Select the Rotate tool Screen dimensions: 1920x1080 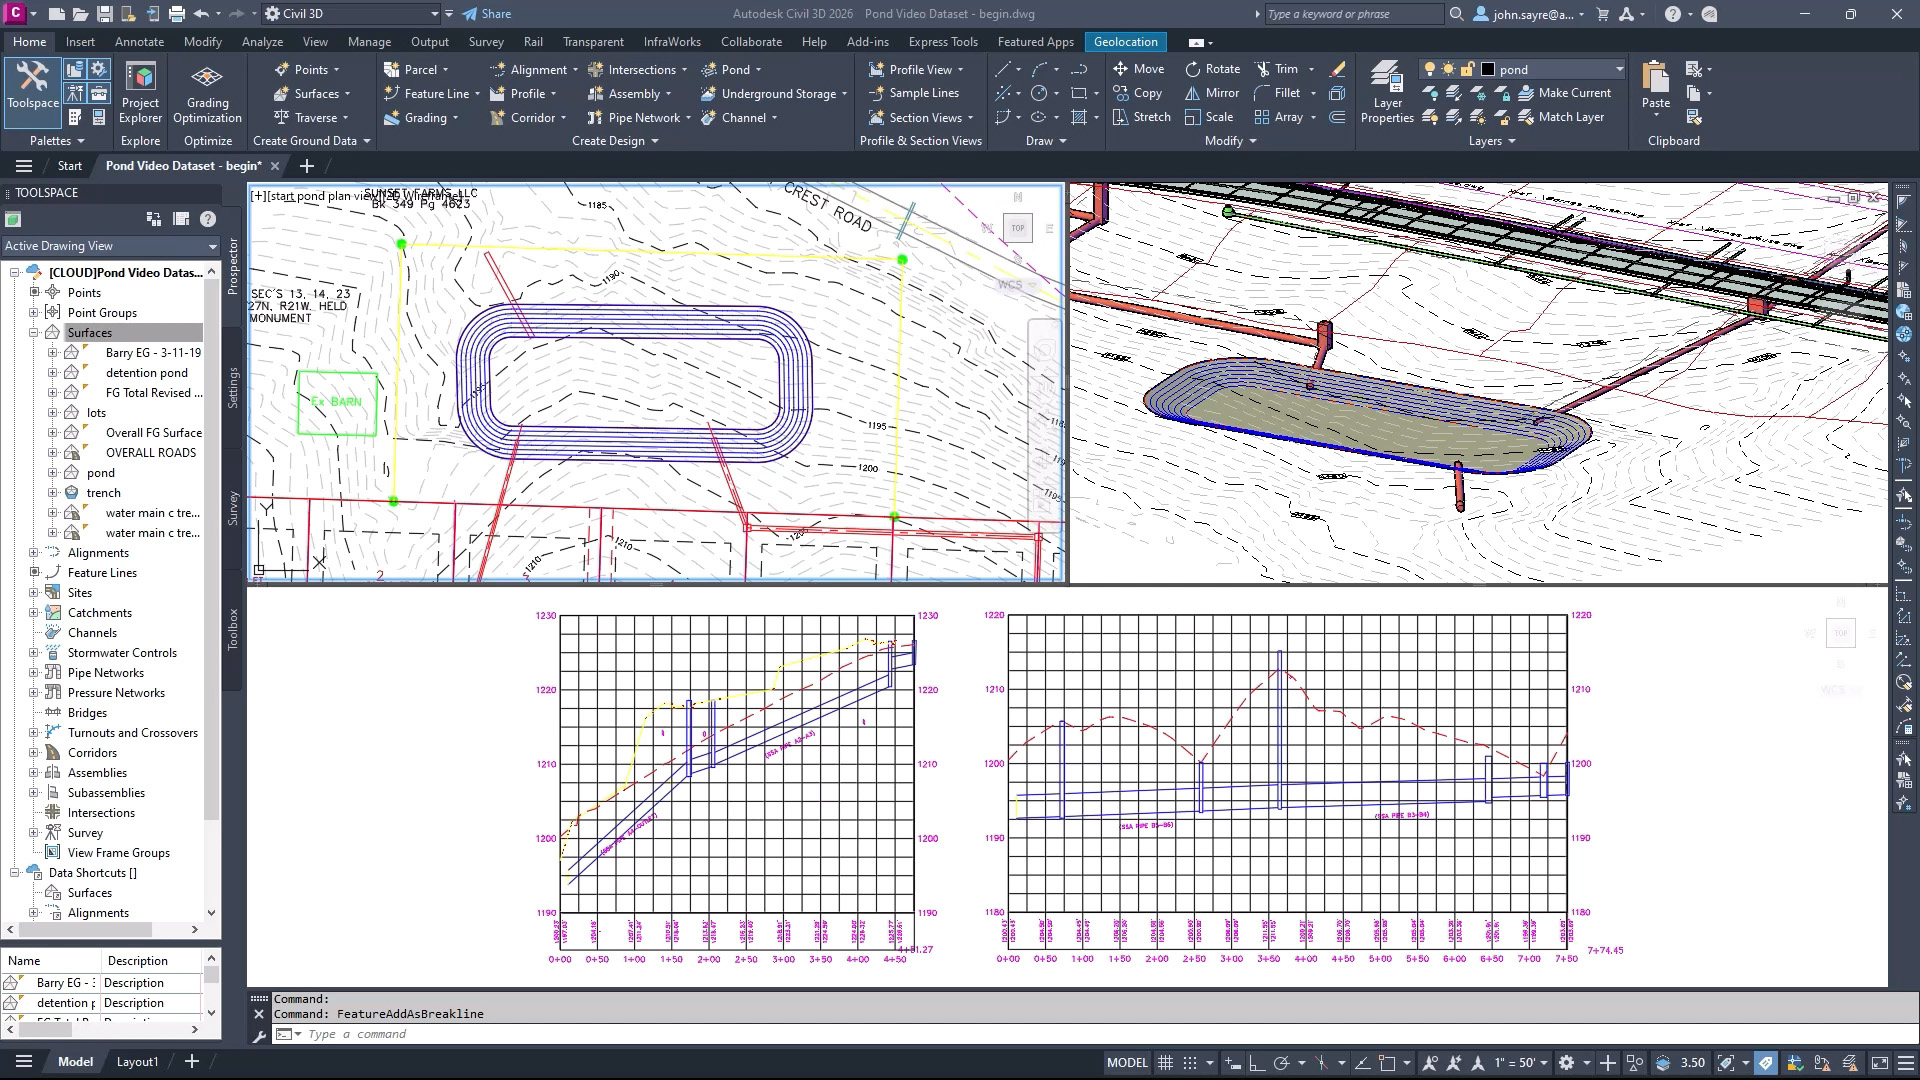click(x=1212, y=69)
